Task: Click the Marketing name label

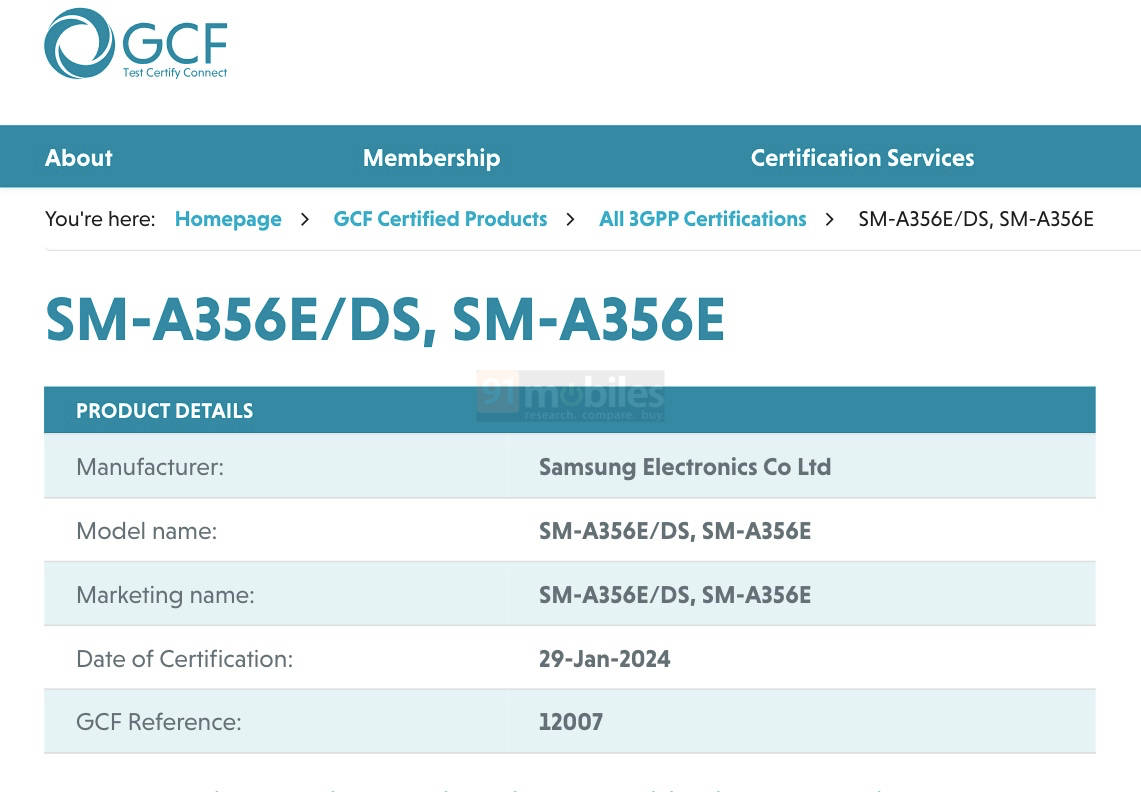Action: click(165, 595)
